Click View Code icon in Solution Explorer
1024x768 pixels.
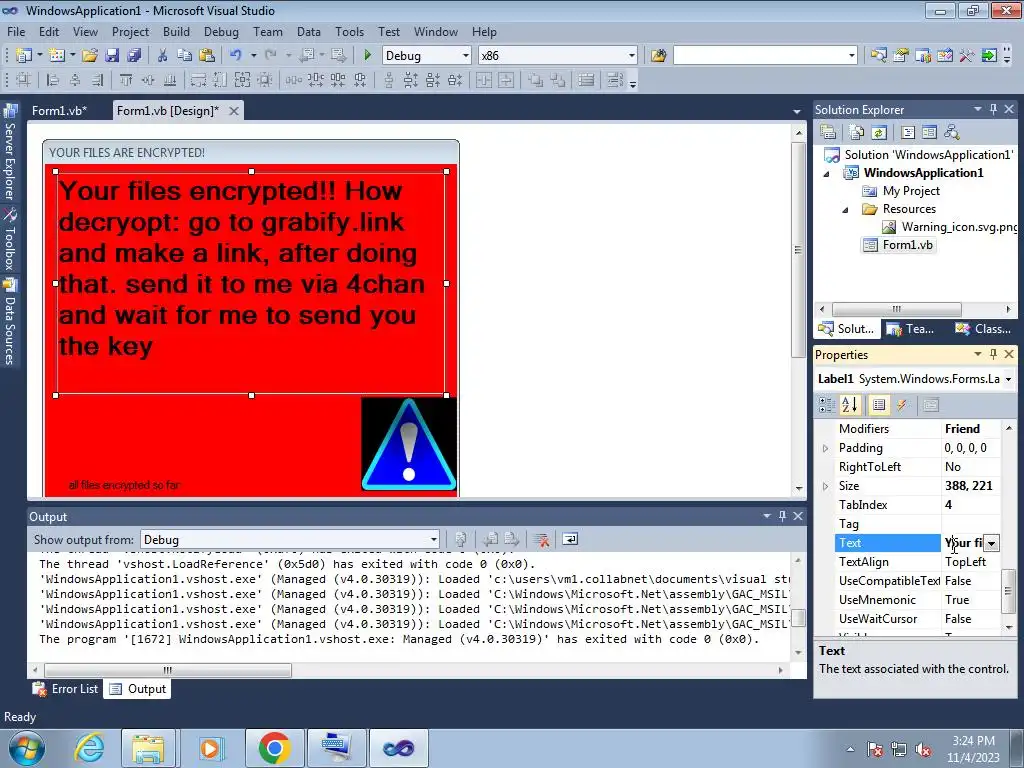pyautogui.click(x=908, y=133)
